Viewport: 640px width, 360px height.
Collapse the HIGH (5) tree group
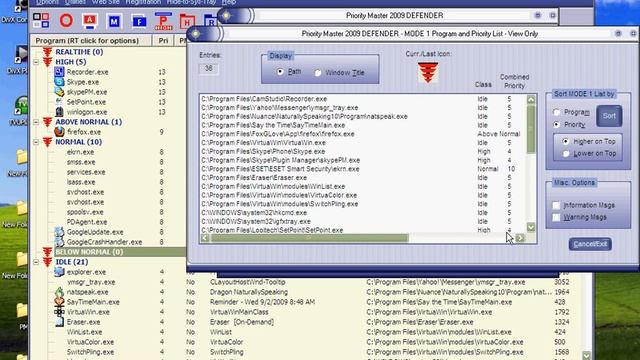pos(36,62)
